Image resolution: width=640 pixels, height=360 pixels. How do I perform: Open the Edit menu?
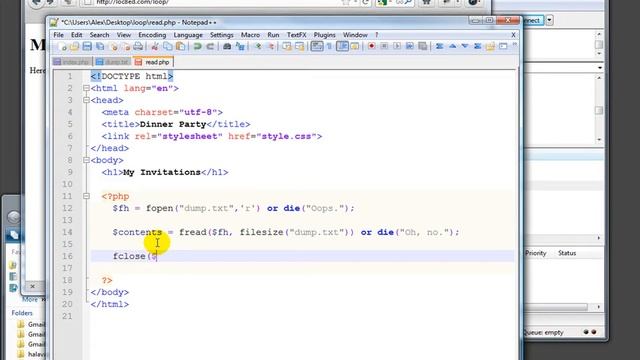pyautogui.click(x=76, y=35)
